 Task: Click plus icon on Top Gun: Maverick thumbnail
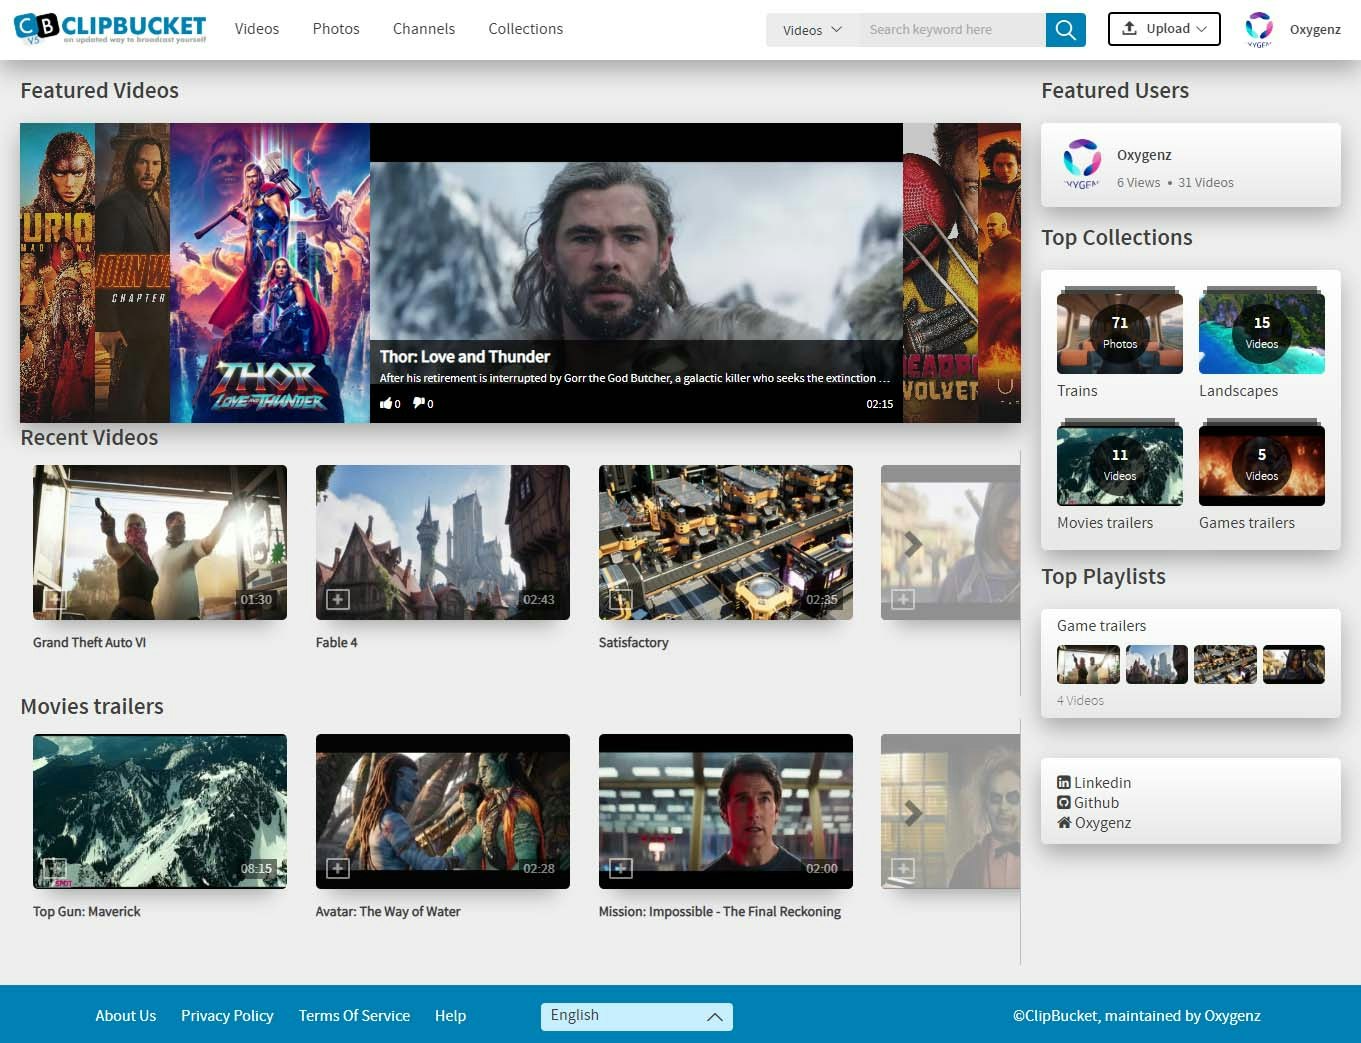click(x=55, y=868)
